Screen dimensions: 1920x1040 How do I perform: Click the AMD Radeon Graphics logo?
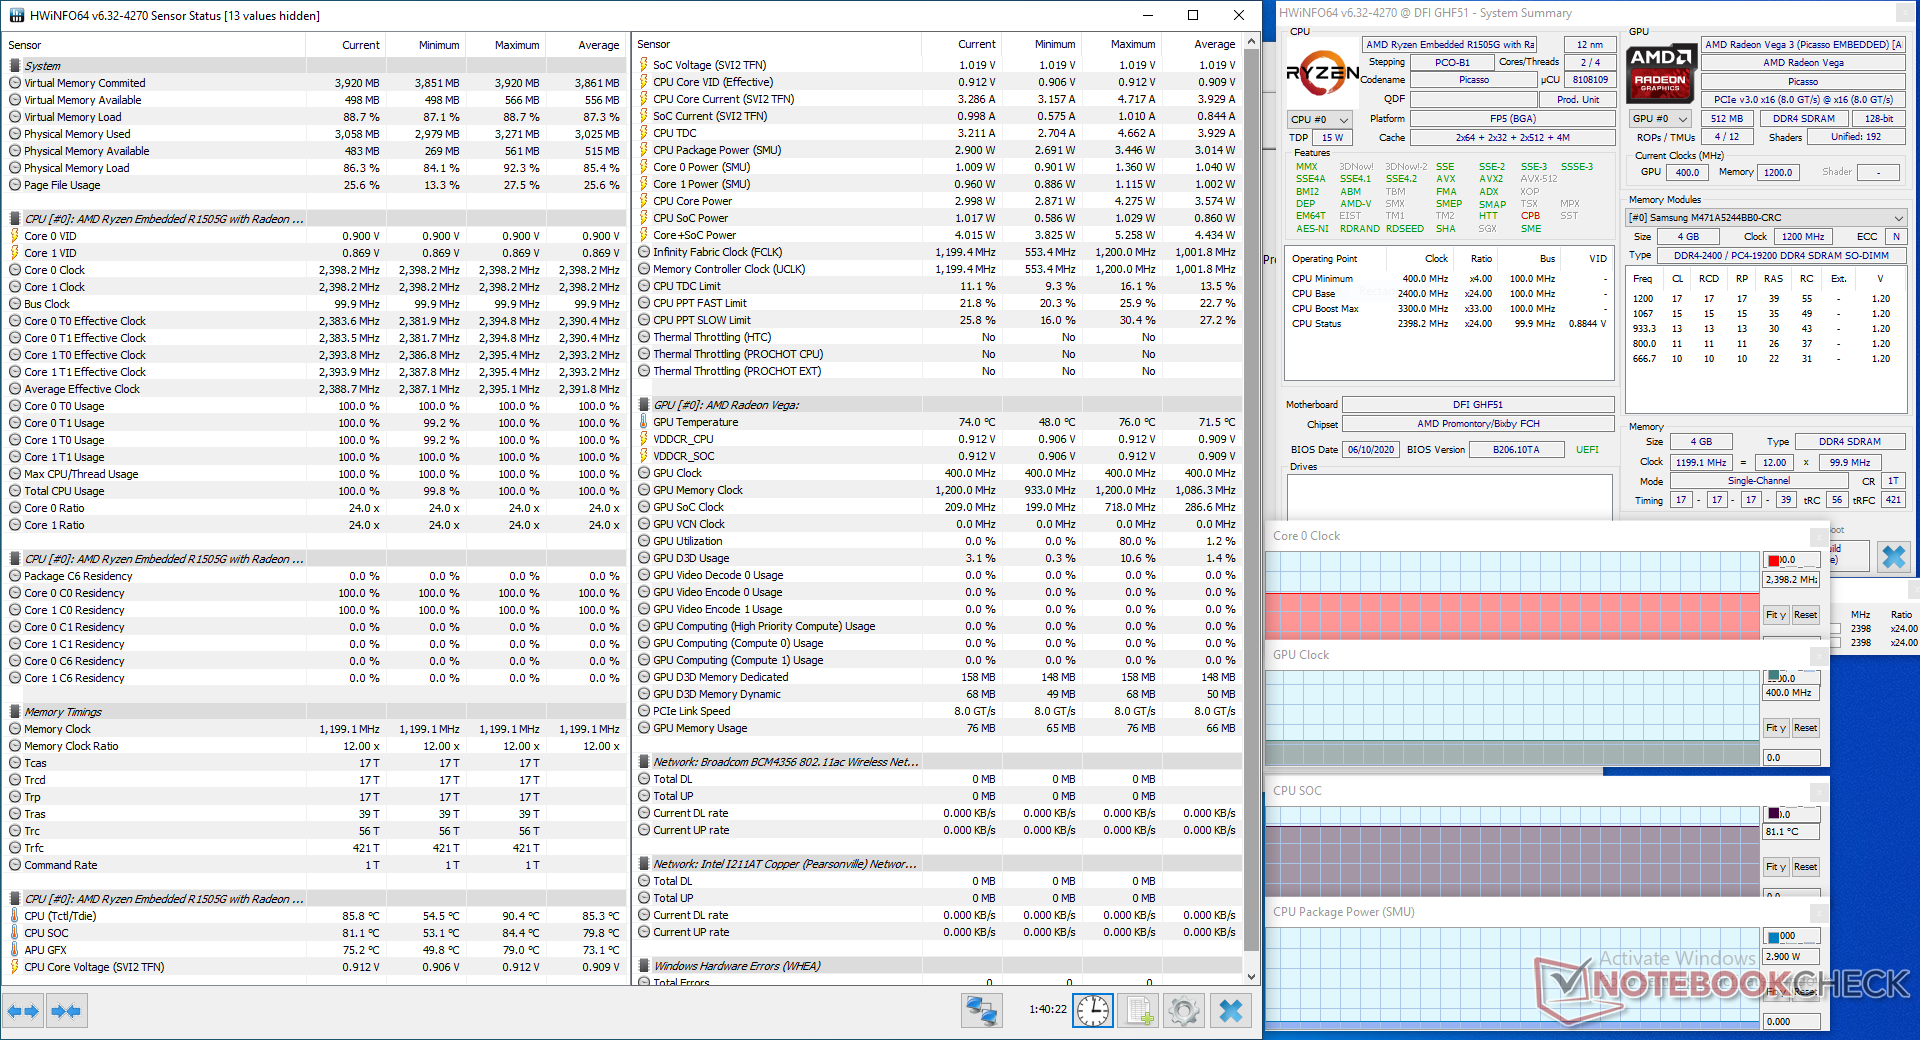click(x=1660, y=75)
